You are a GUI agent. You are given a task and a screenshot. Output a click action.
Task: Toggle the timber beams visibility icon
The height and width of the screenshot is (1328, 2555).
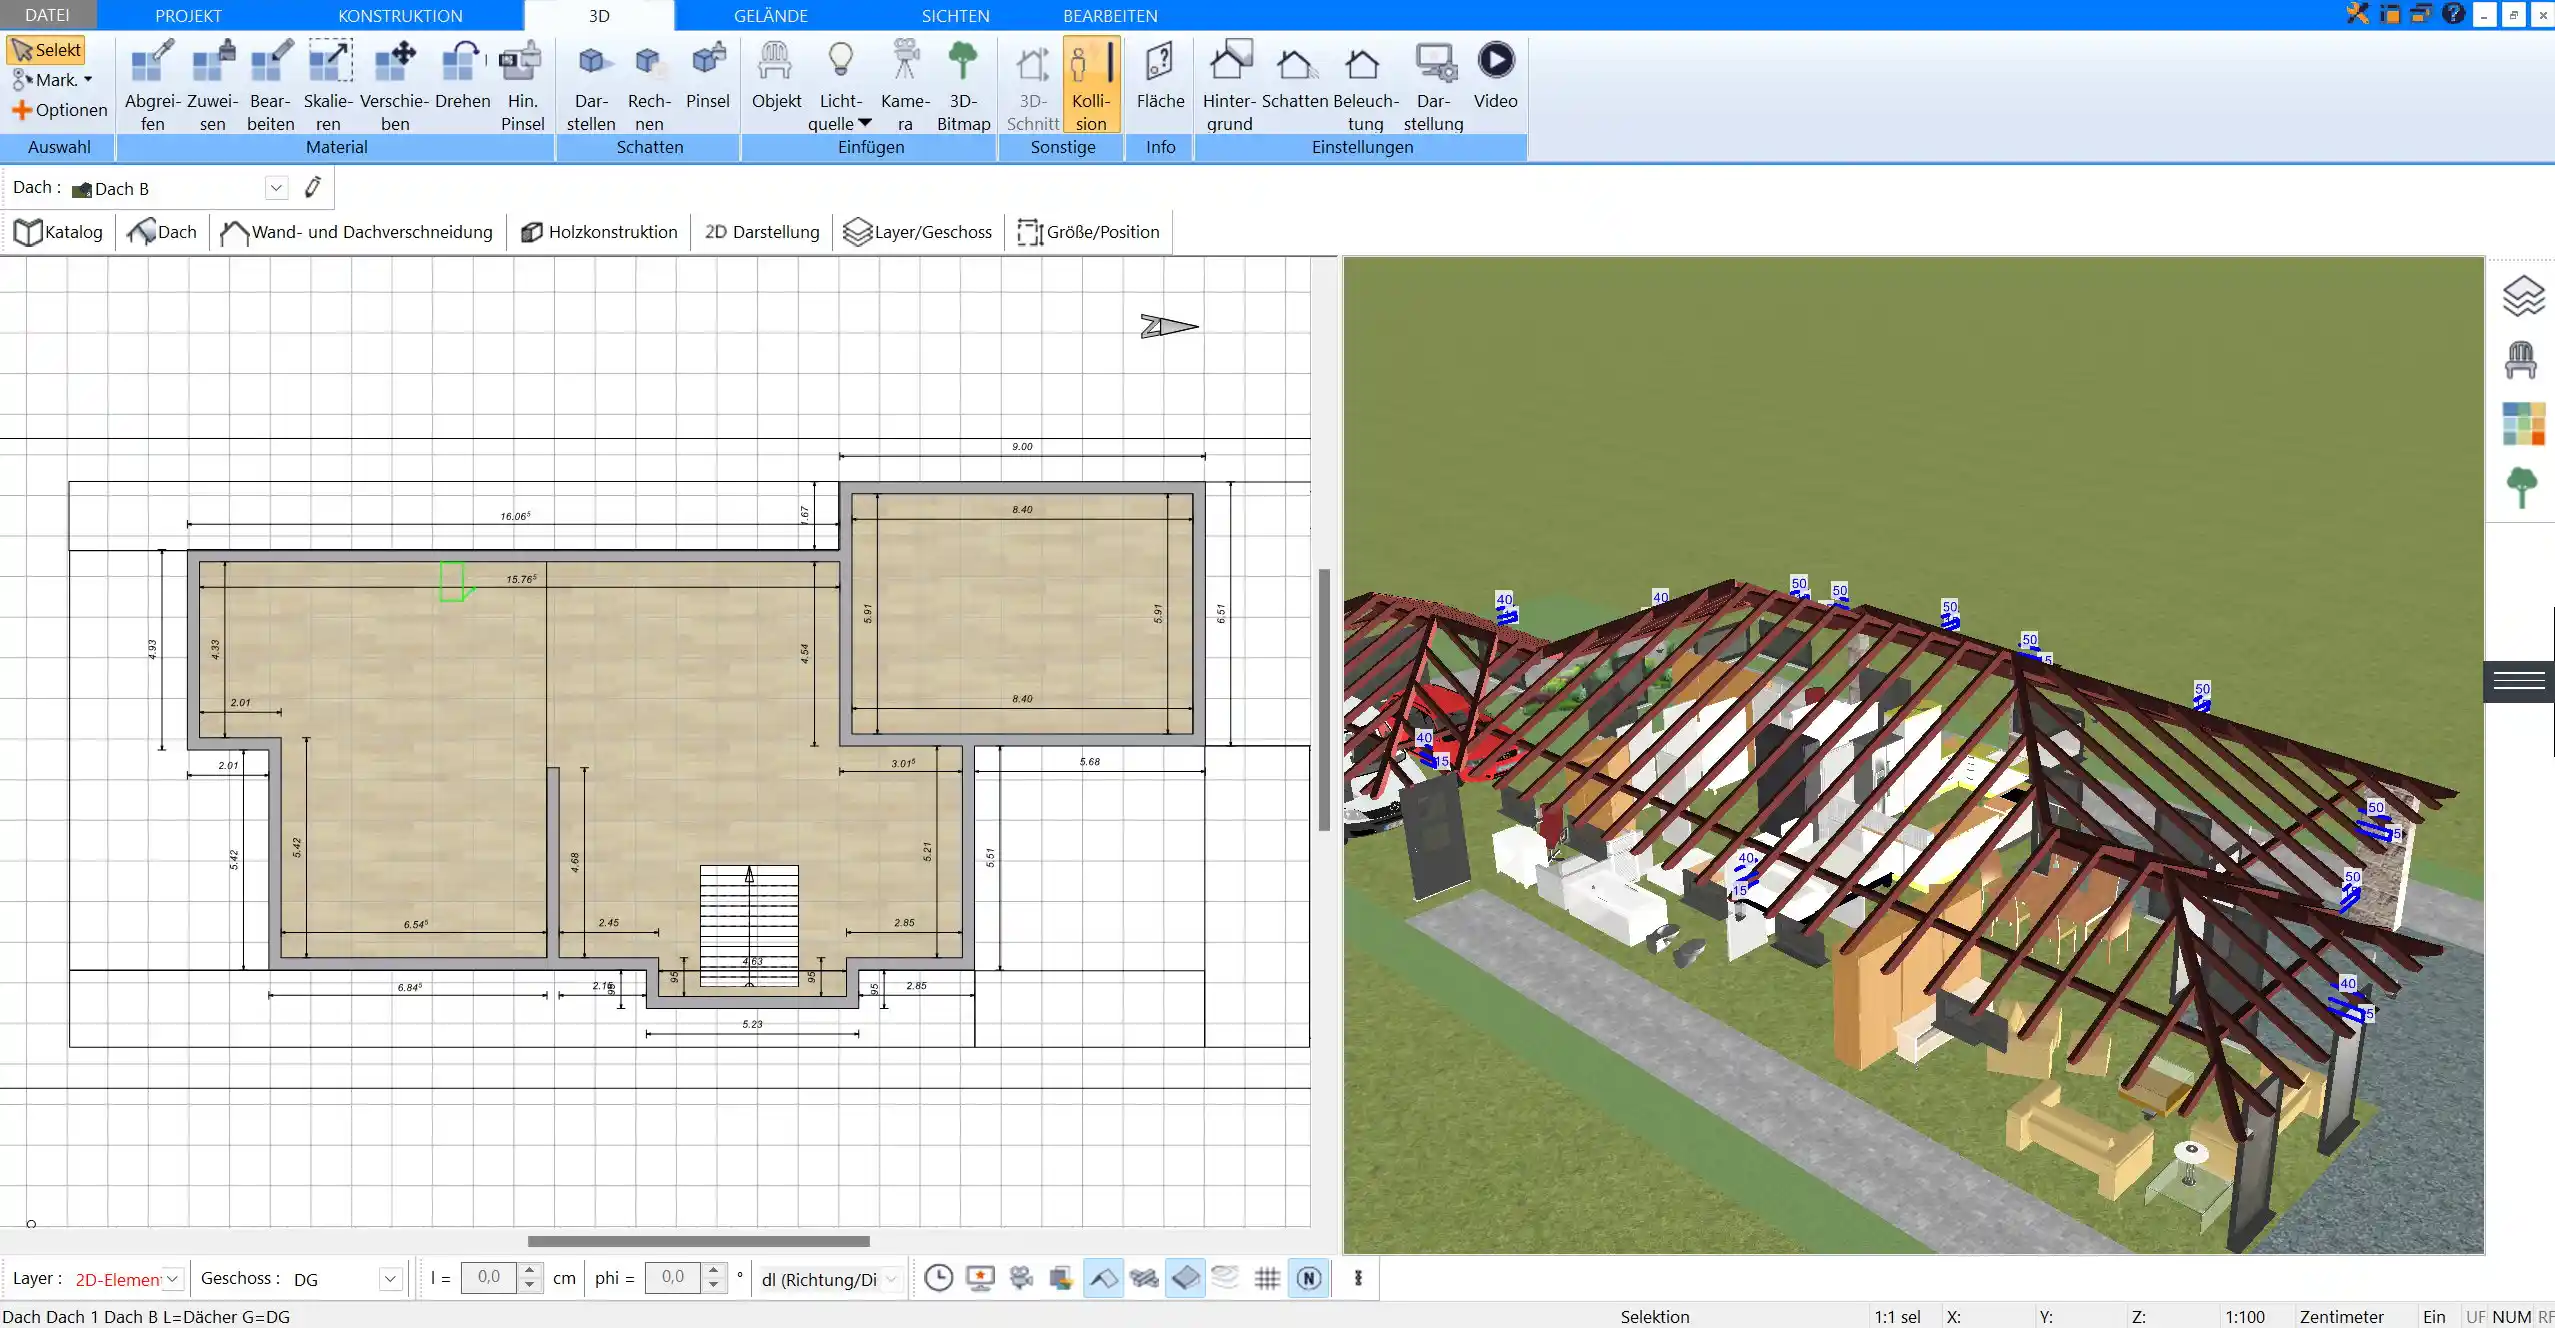(x=1144, y=1278)
